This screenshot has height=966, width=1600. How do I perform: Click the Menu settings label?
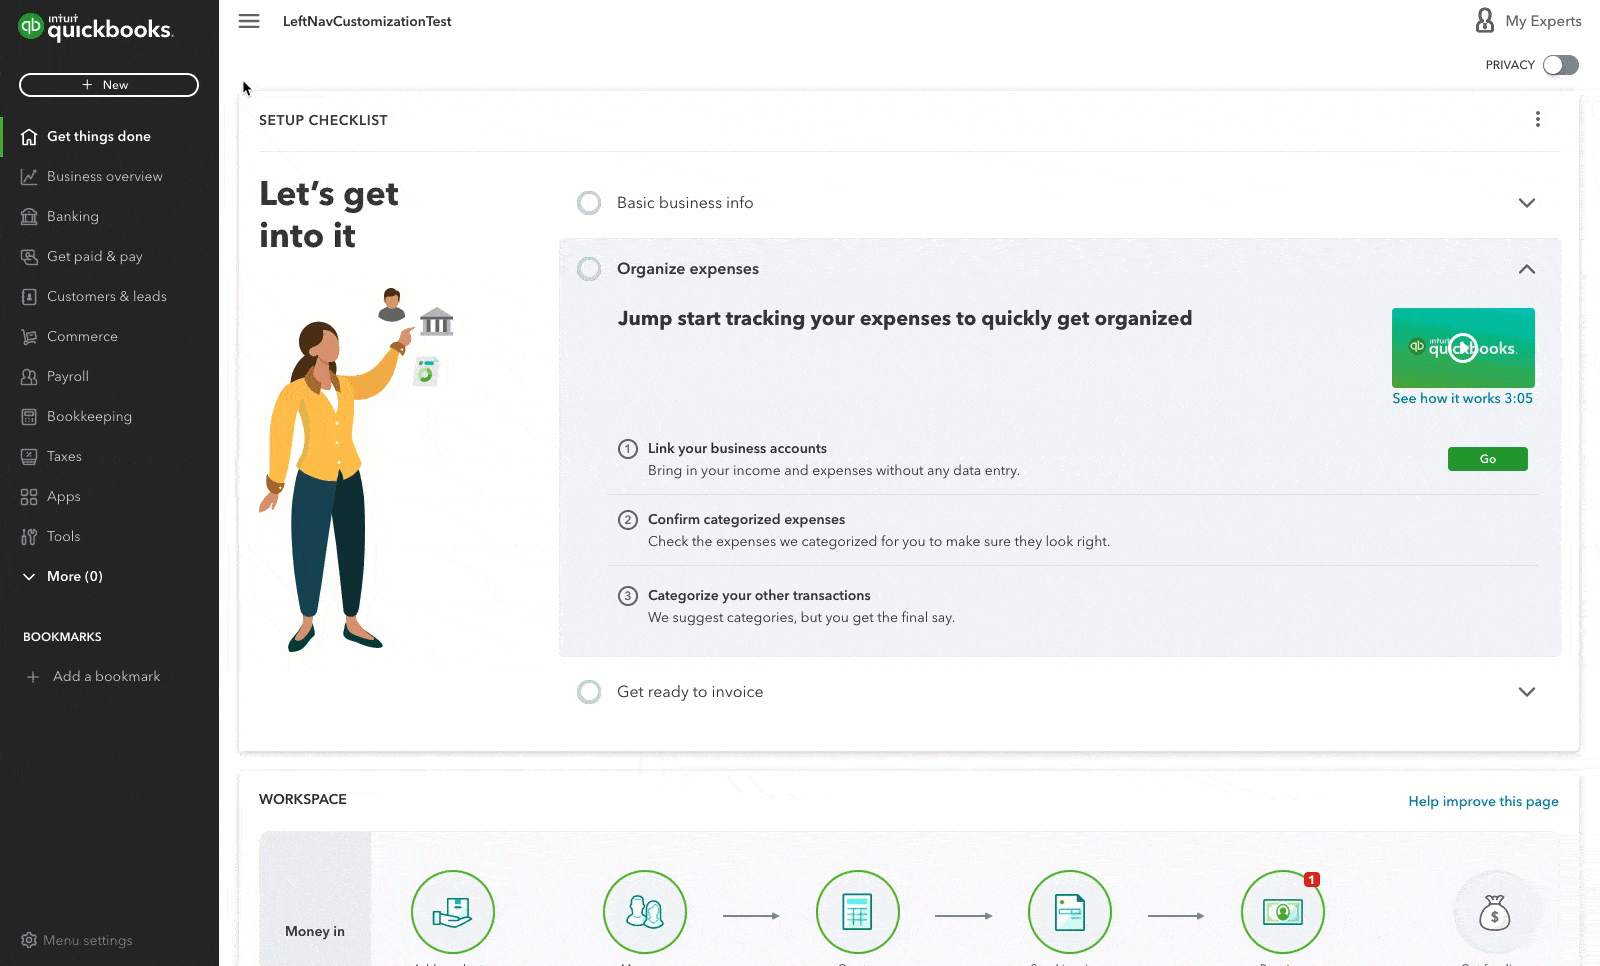(88, 940)
